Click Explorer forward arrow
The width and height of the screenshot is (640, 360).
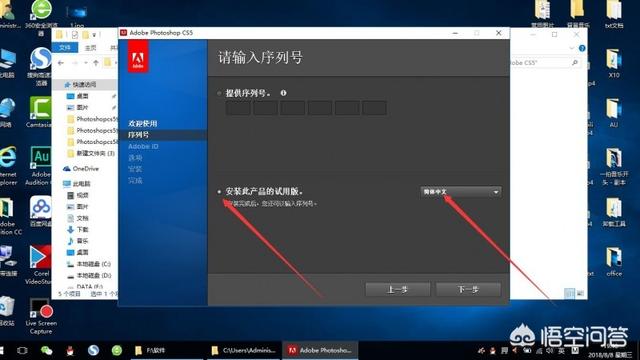click(75, 63)
